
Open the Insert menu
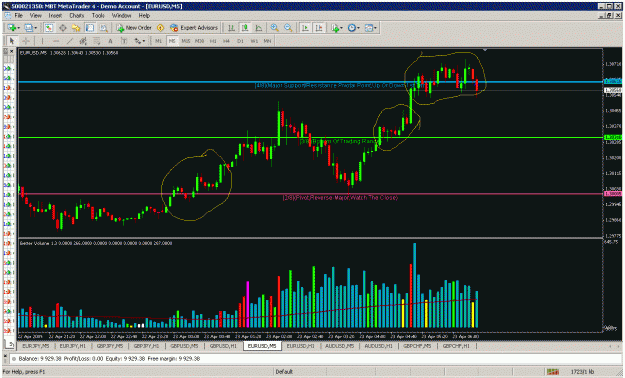55,16
